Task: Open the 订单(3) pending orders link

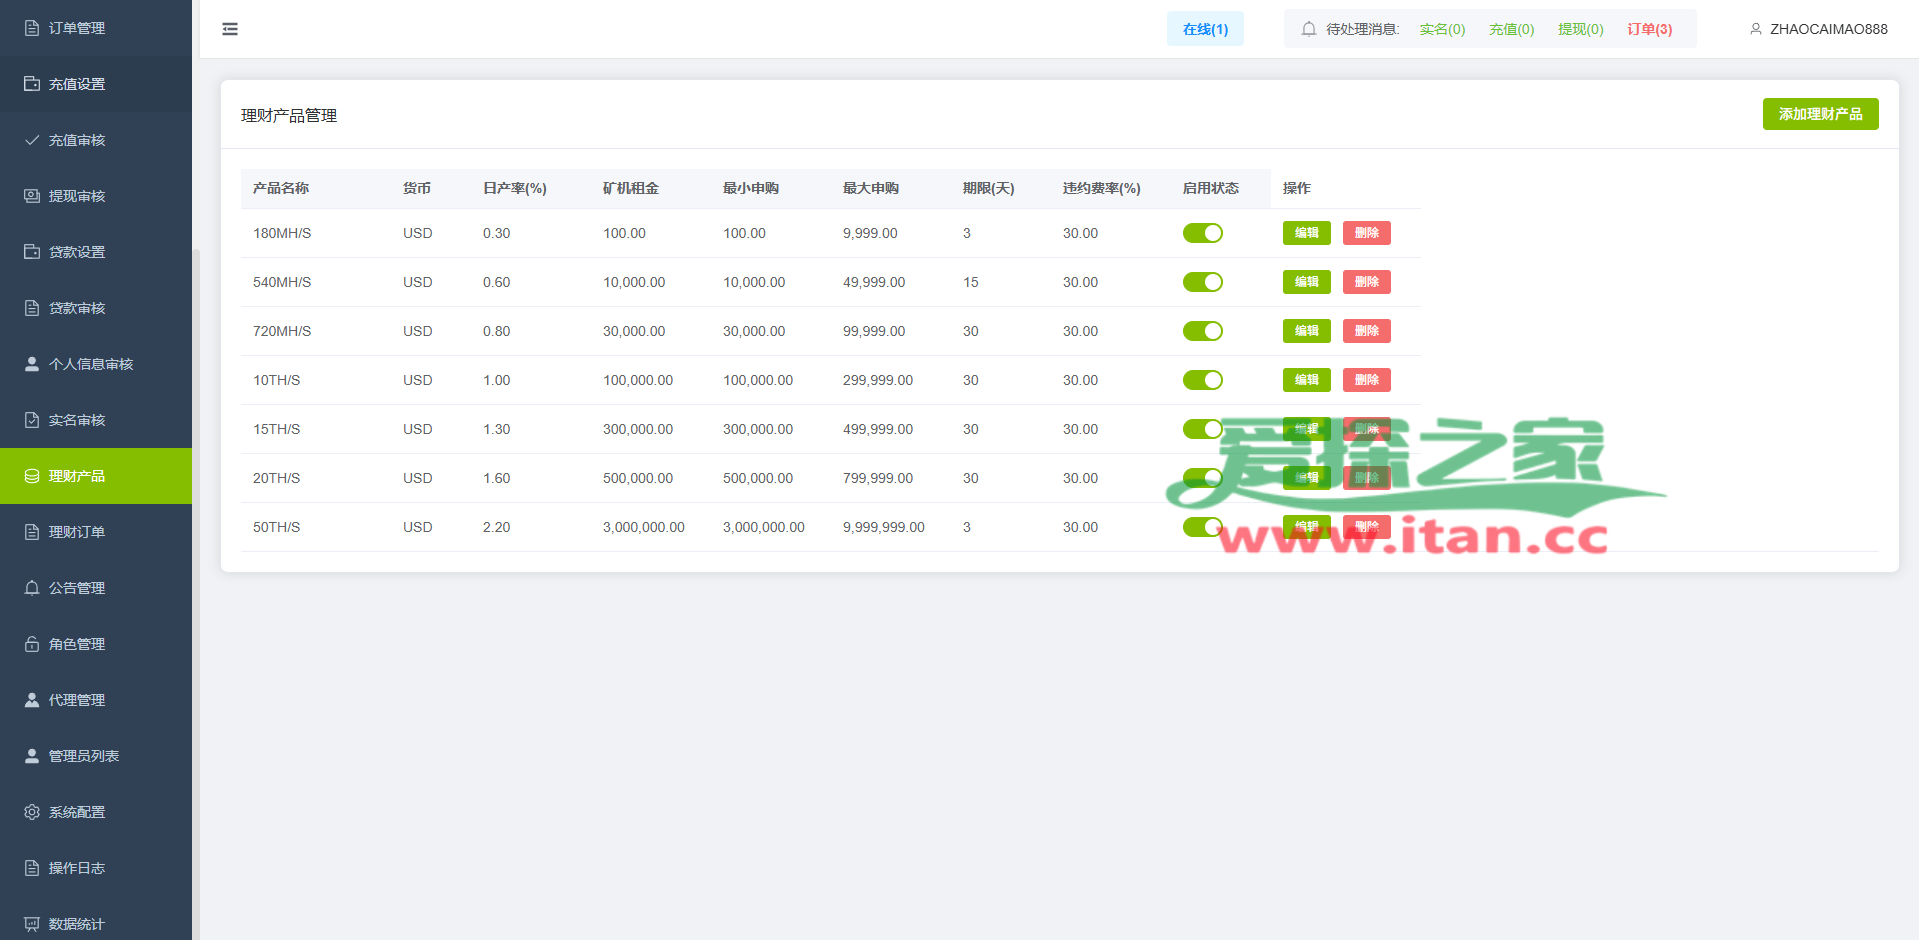Action: click(x=1649, y=29)
